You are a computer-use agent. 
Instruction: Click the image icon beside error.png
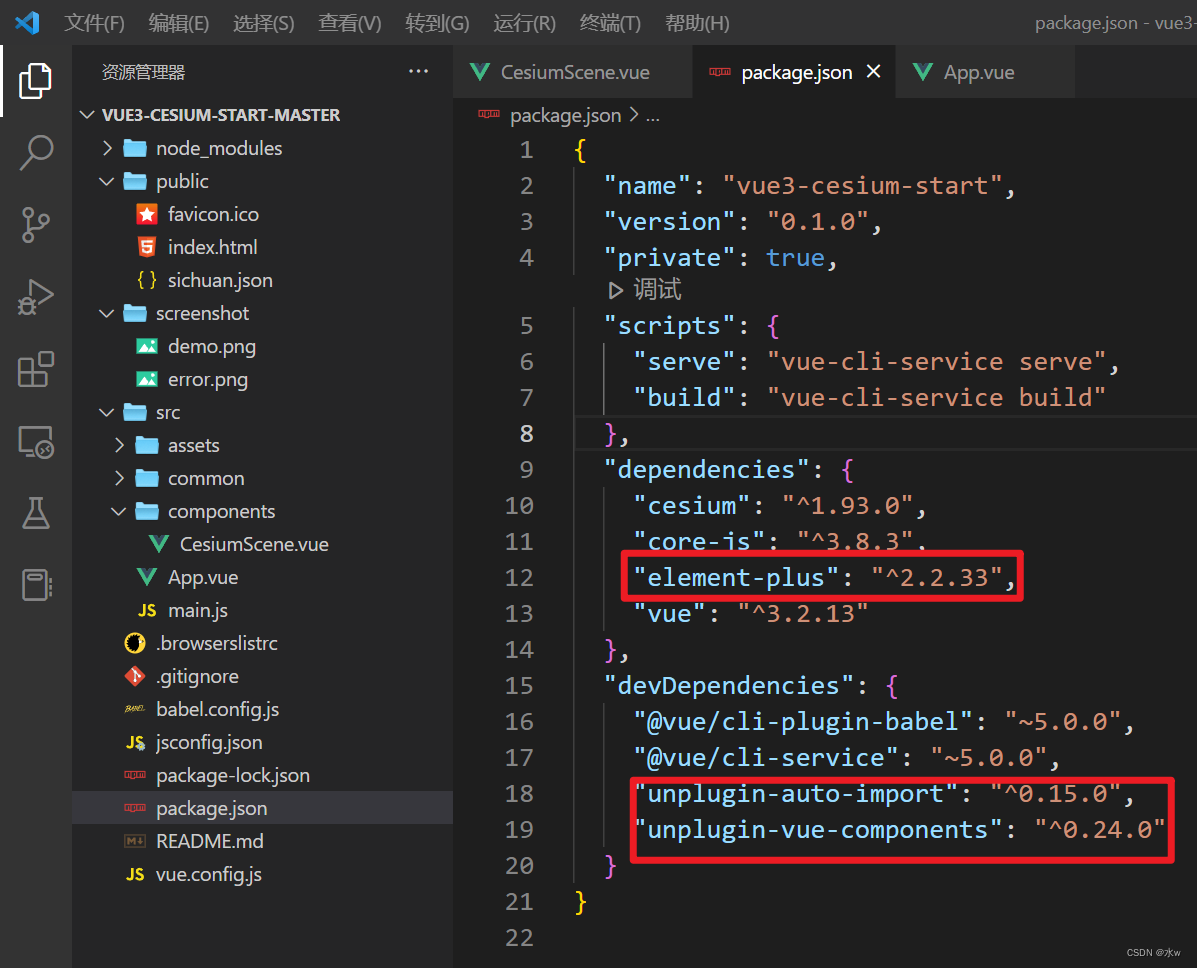(x=147, y=379)
